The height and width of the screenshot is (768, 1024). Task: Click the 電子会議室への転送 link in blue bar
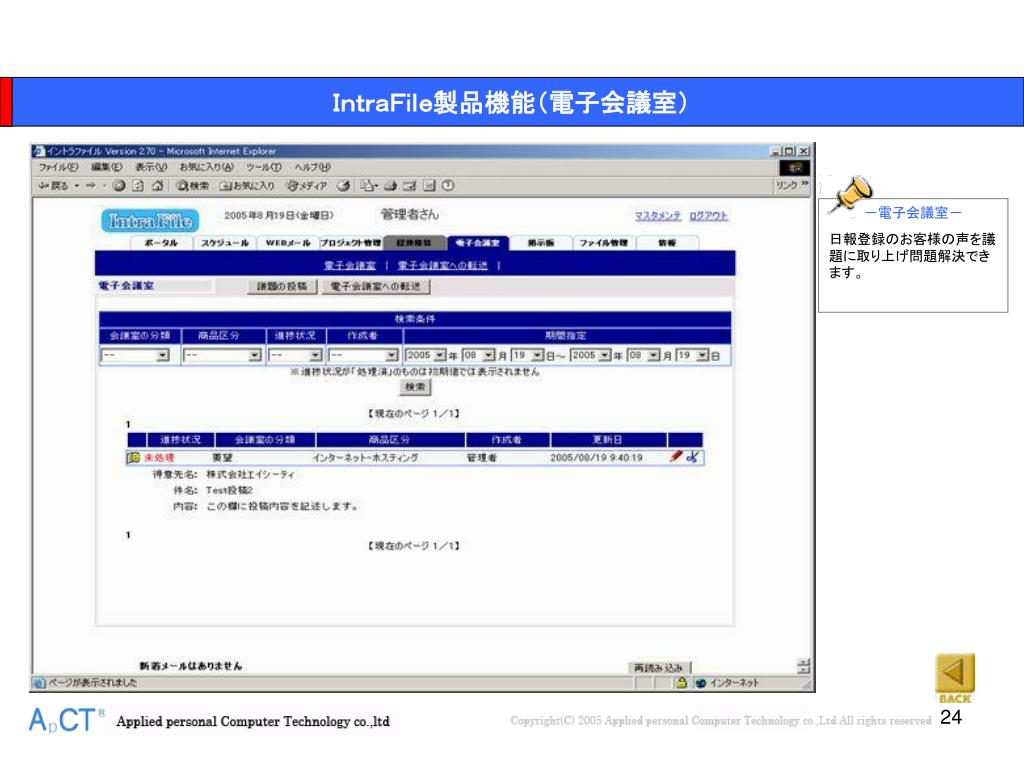coord(442,265)
